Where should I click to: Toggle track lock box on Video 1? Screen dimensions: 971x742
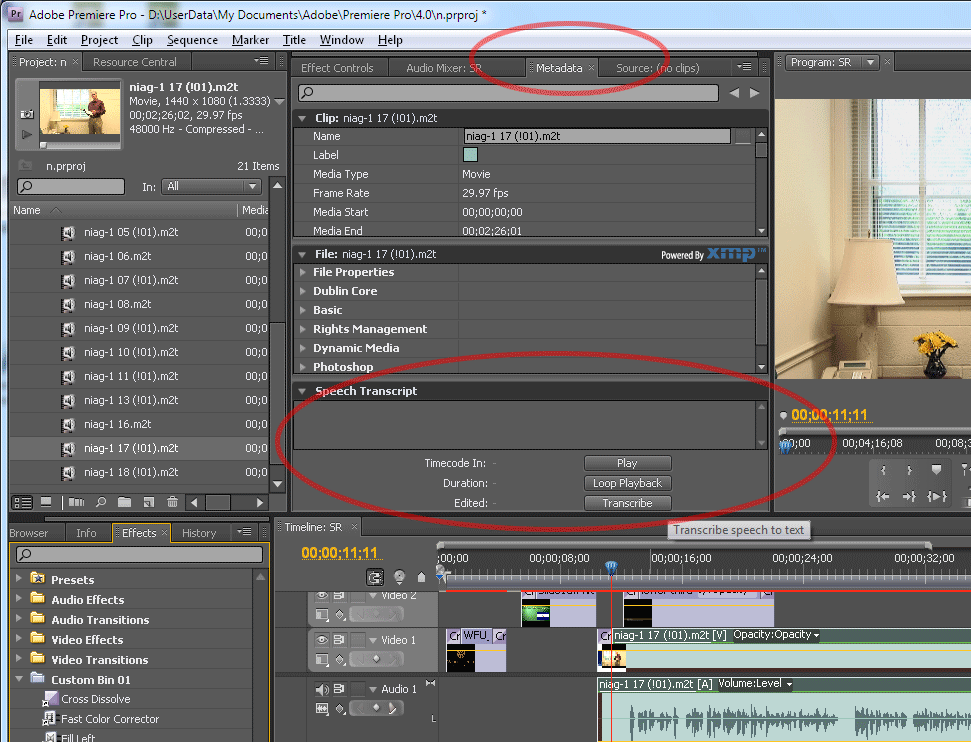[x=357, y=639]
